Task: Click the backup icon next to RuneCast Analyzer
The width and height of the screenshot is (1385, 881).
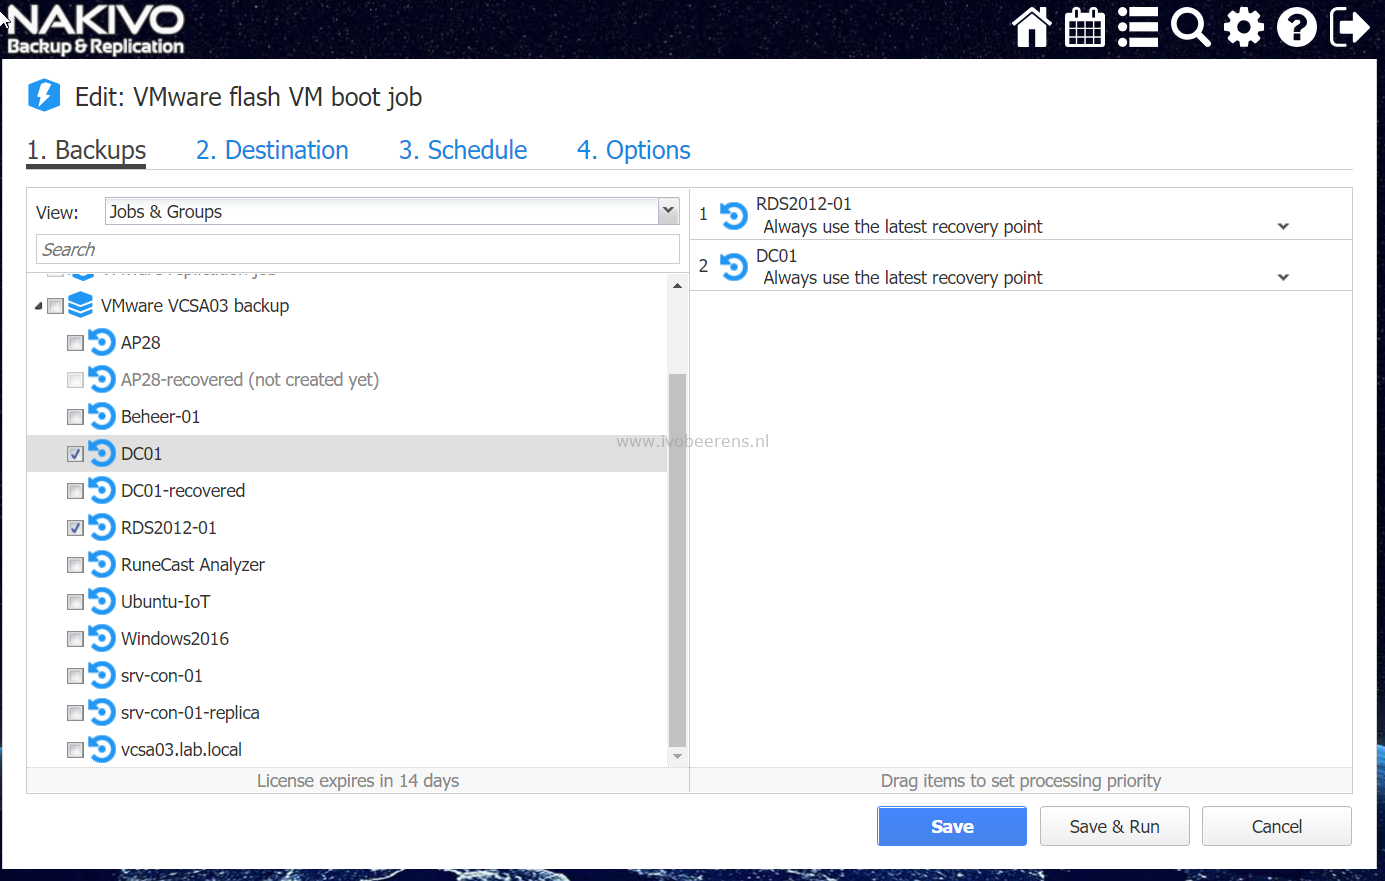Action: [102, 564]
